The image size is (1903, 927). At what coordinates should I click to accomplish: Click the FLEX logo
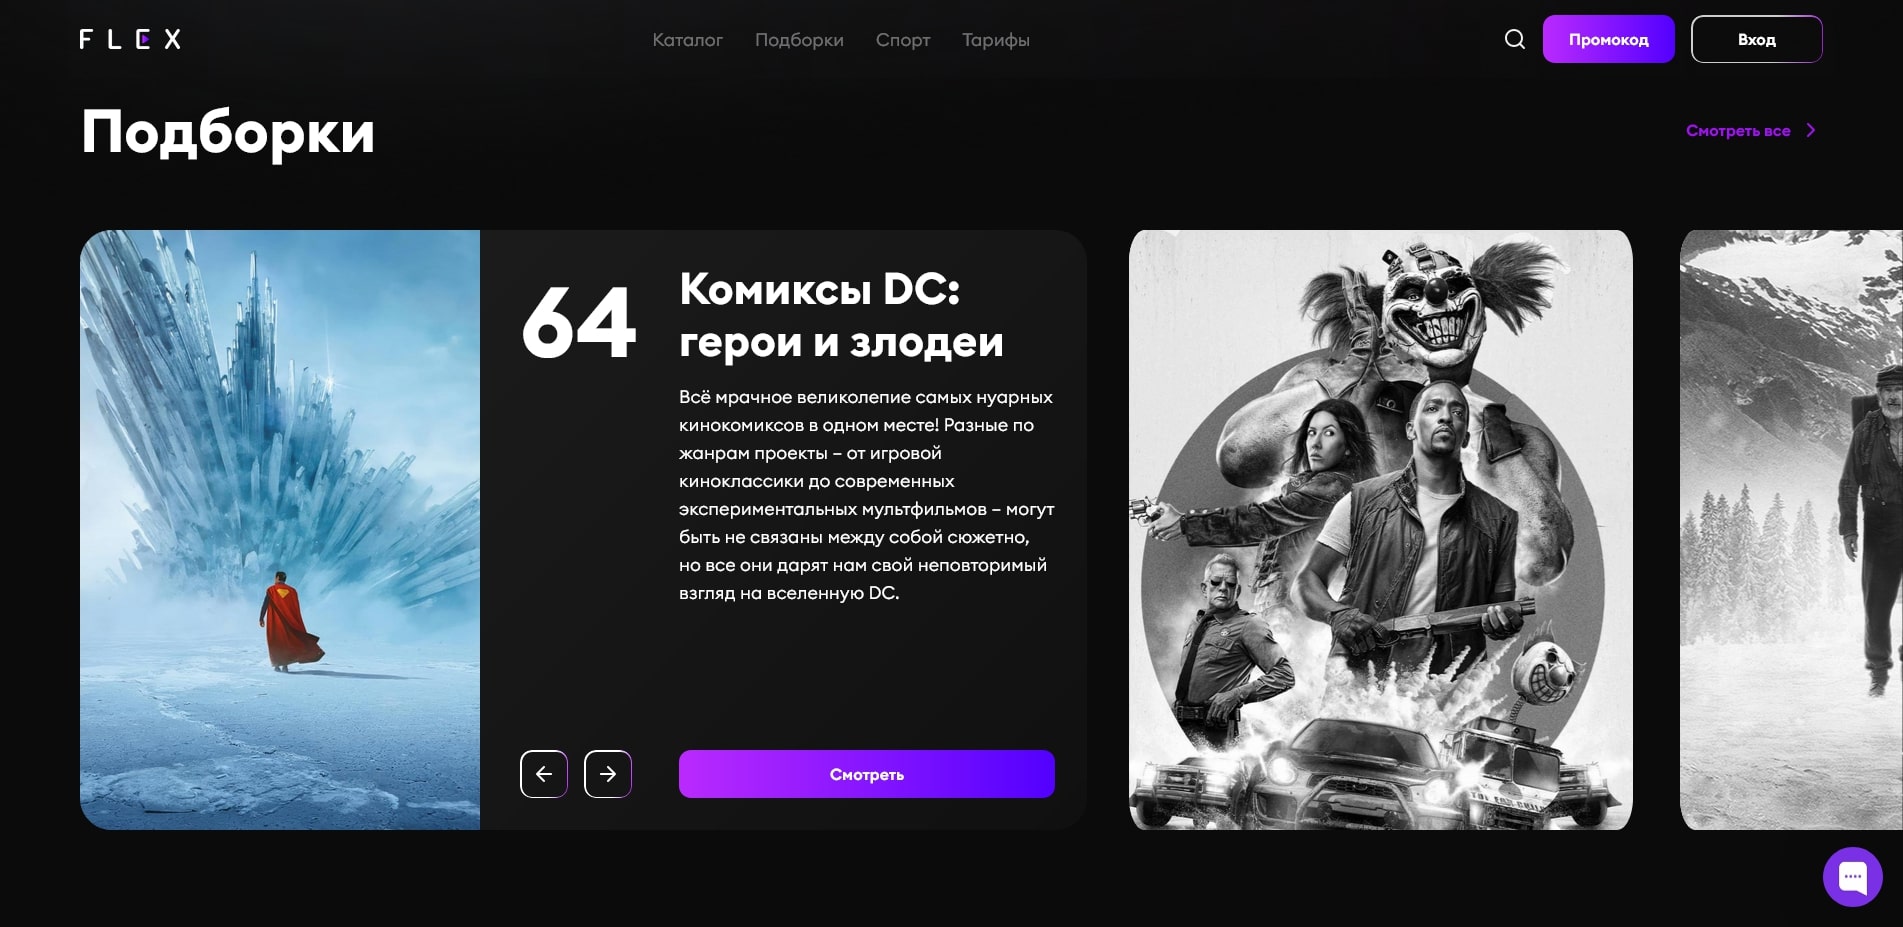point(130,39)
